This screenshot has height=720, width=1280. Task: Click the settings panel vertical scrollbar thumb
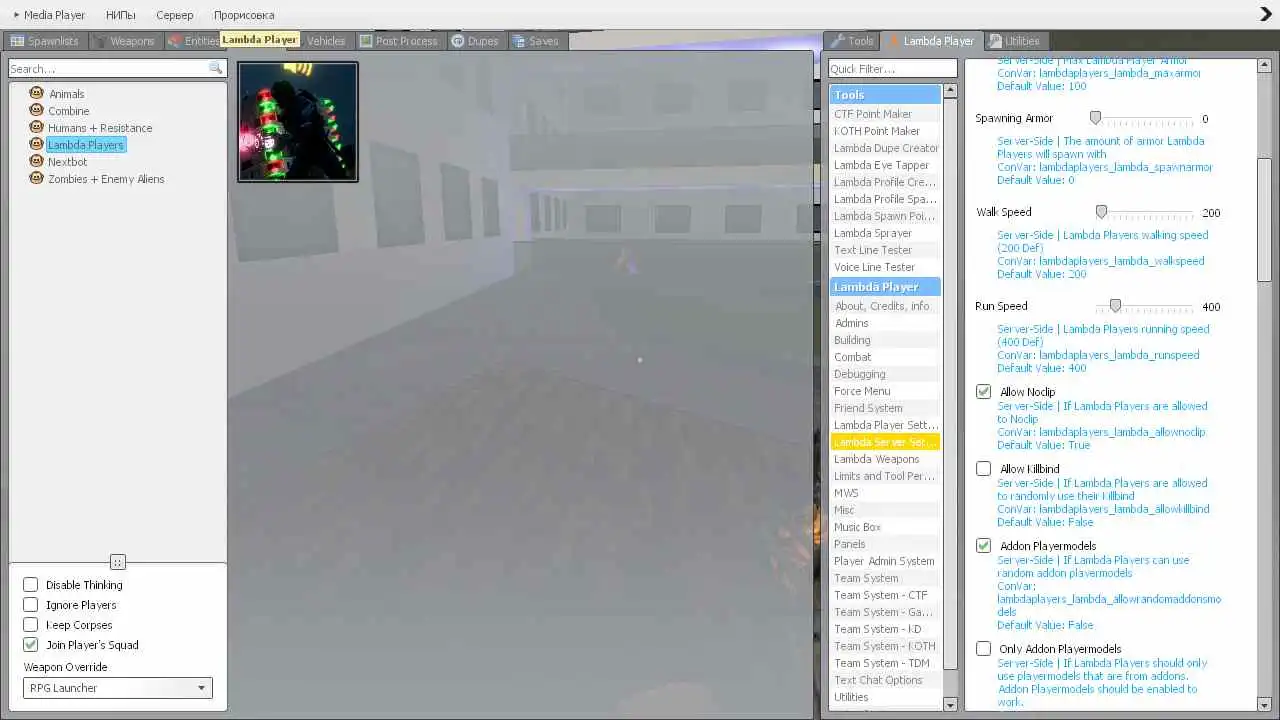click(1264, 219)
